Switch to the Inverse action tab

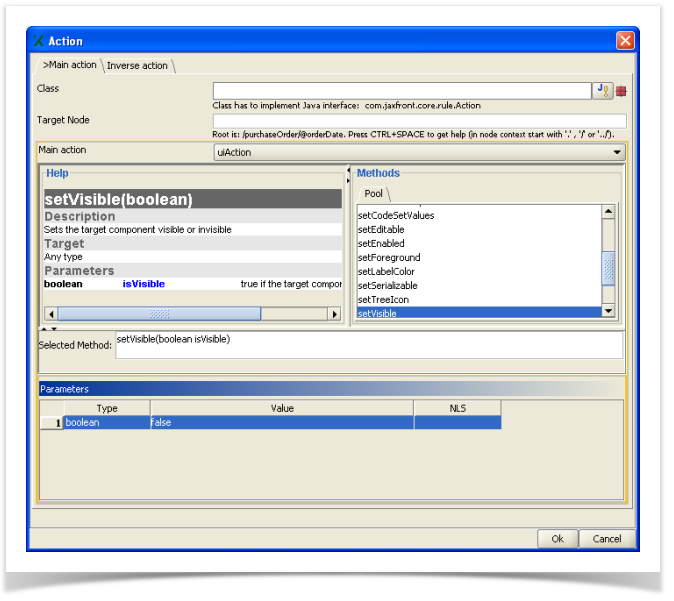(x=138, y=66)
